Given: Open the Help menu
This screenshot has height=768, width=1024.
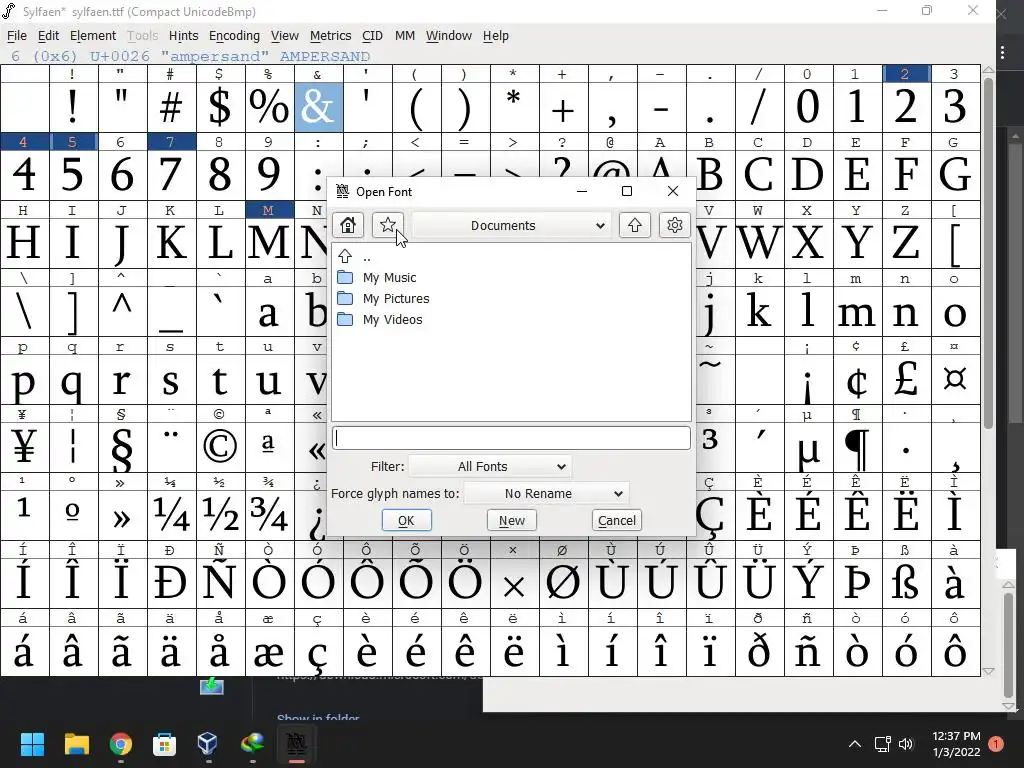Looking at the screenshot, I should coord(496,36).
